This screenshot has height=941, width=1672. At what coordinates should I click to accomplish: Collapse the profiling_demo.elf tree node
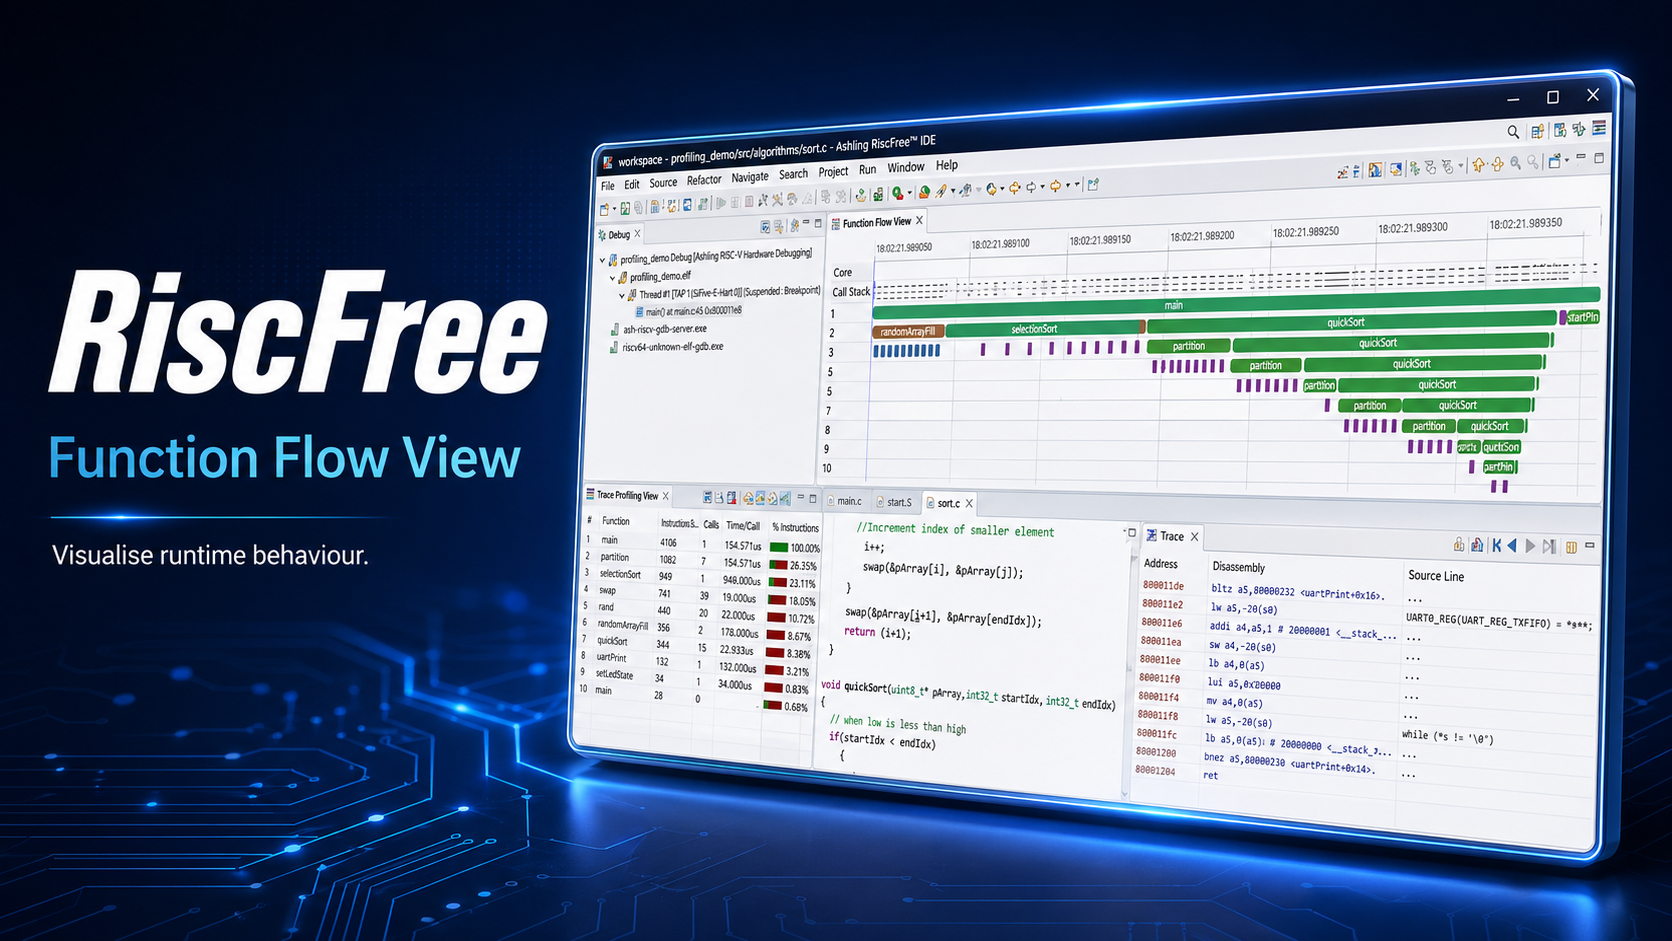click(612, 278)
